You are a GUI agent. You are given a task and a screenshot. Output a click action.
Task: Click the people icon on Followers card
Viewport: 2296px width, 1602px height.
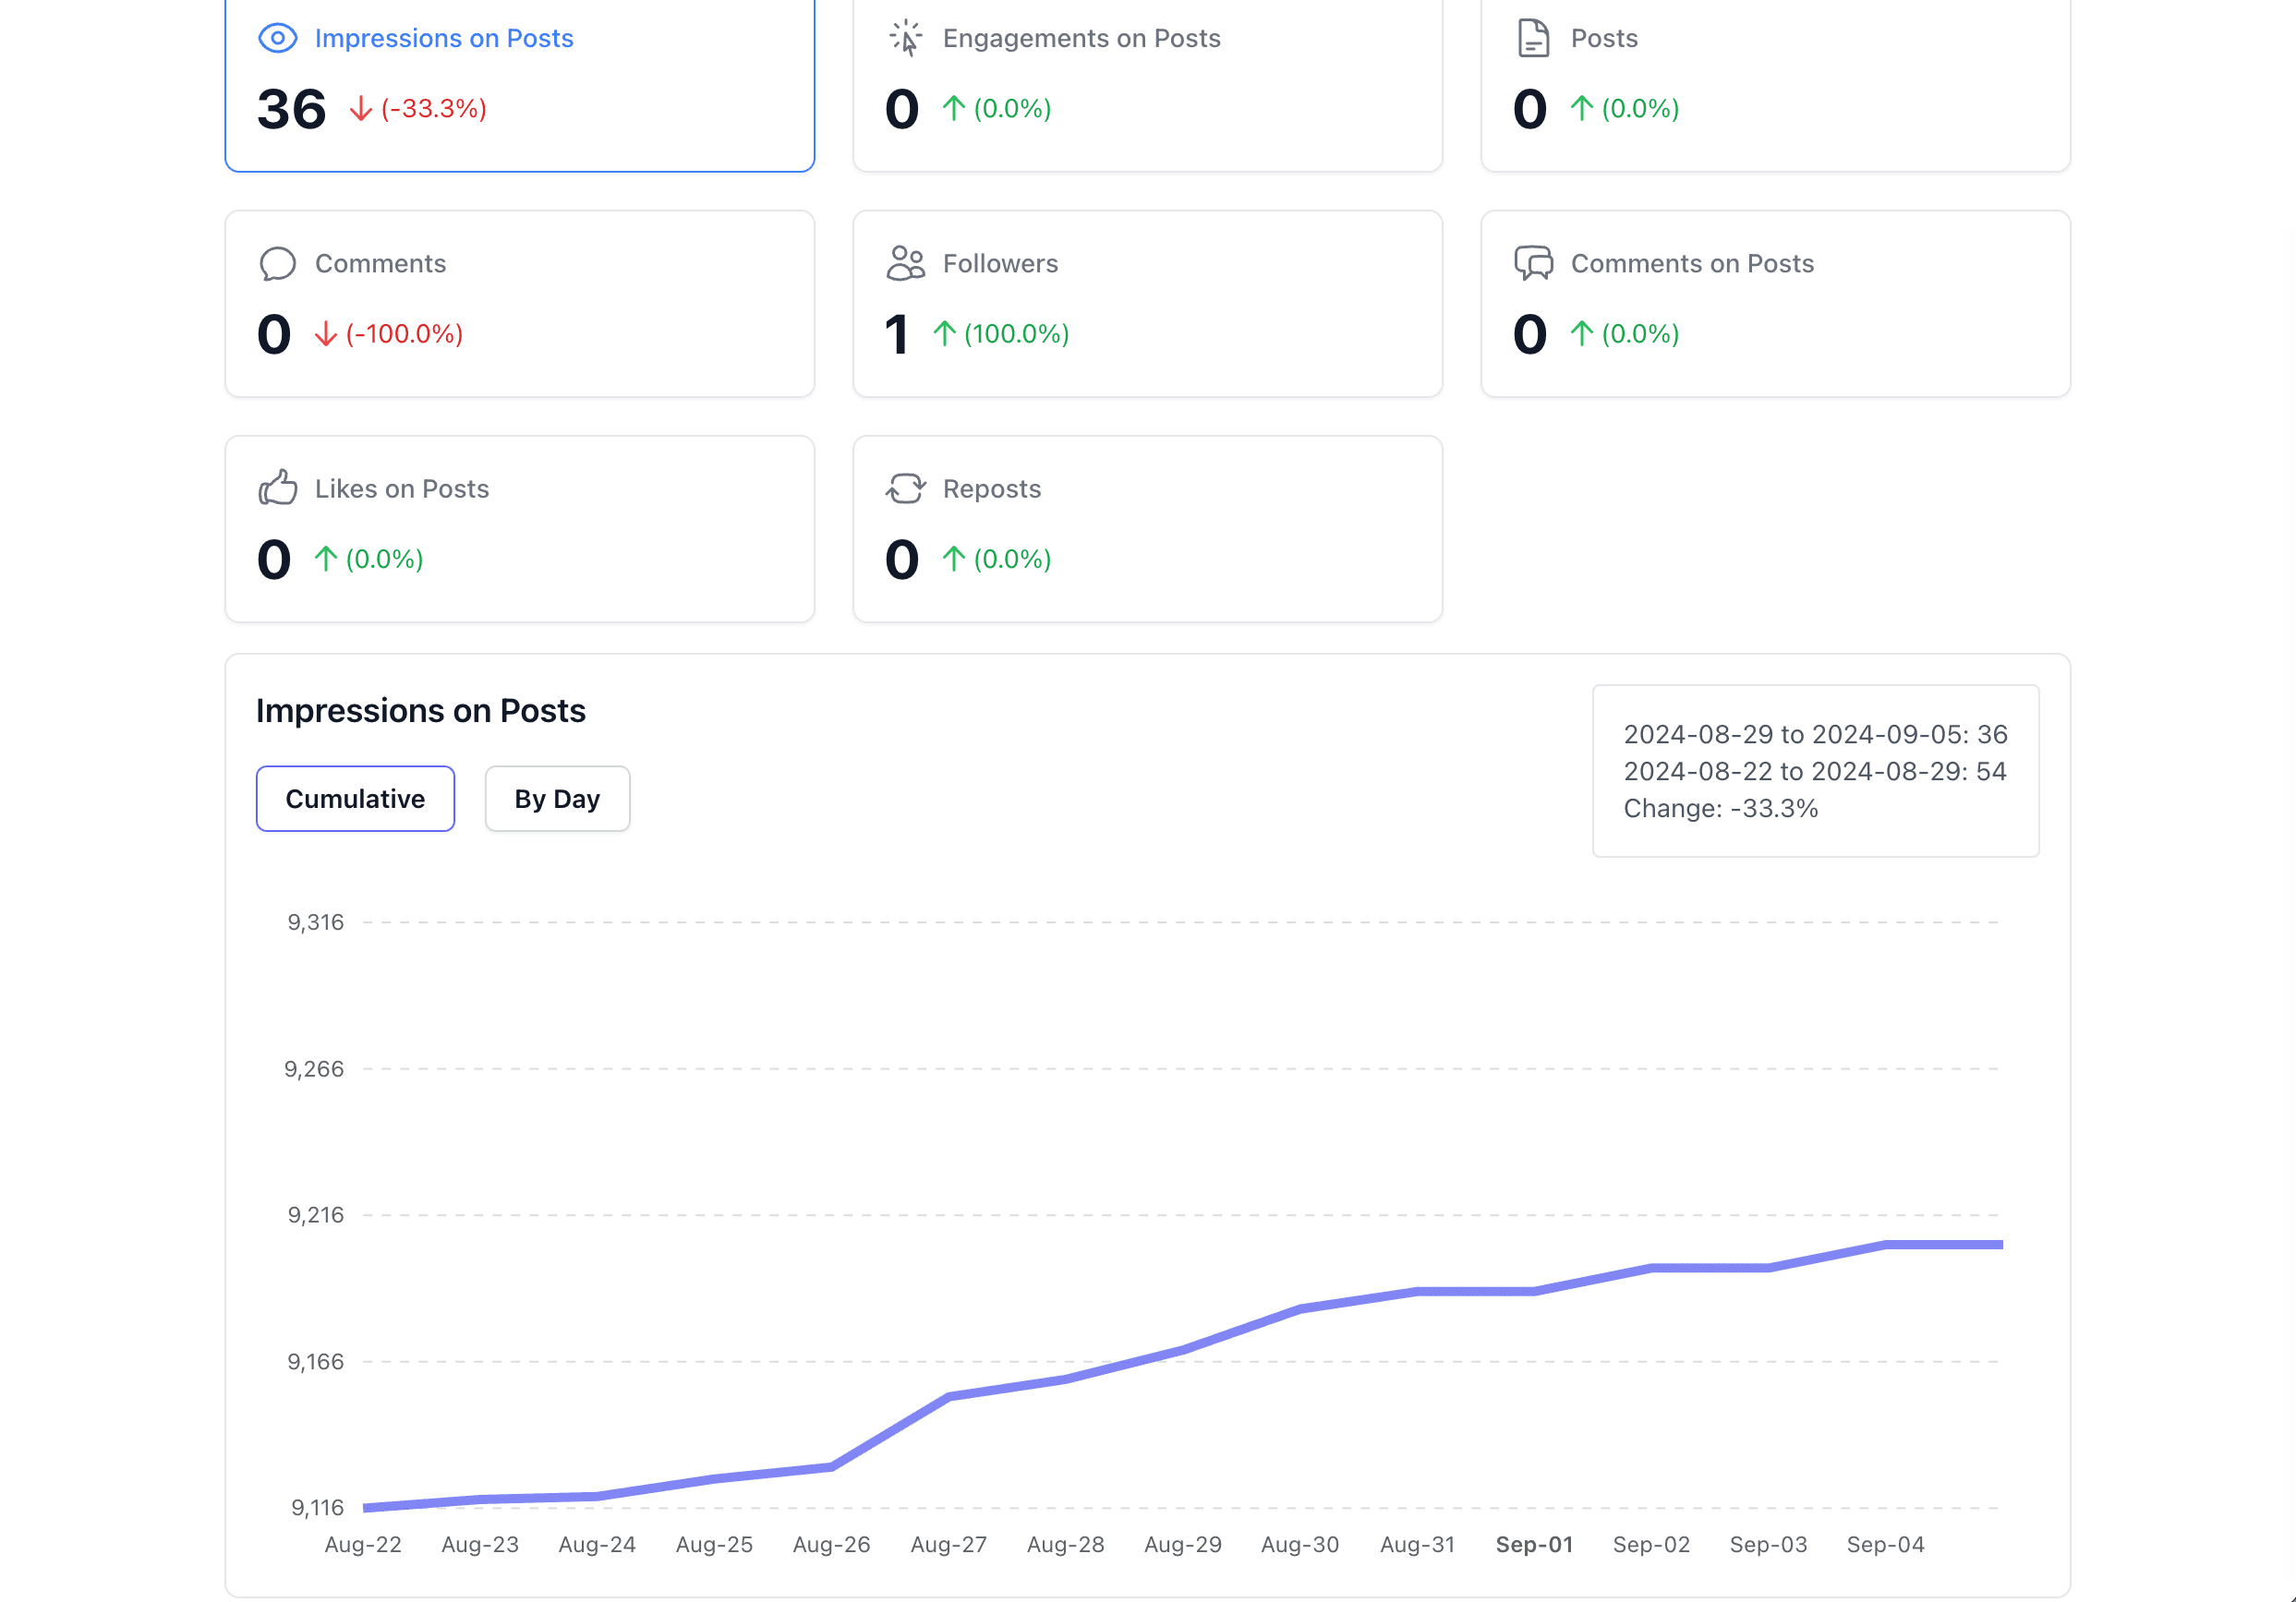(x=905, y=264)
